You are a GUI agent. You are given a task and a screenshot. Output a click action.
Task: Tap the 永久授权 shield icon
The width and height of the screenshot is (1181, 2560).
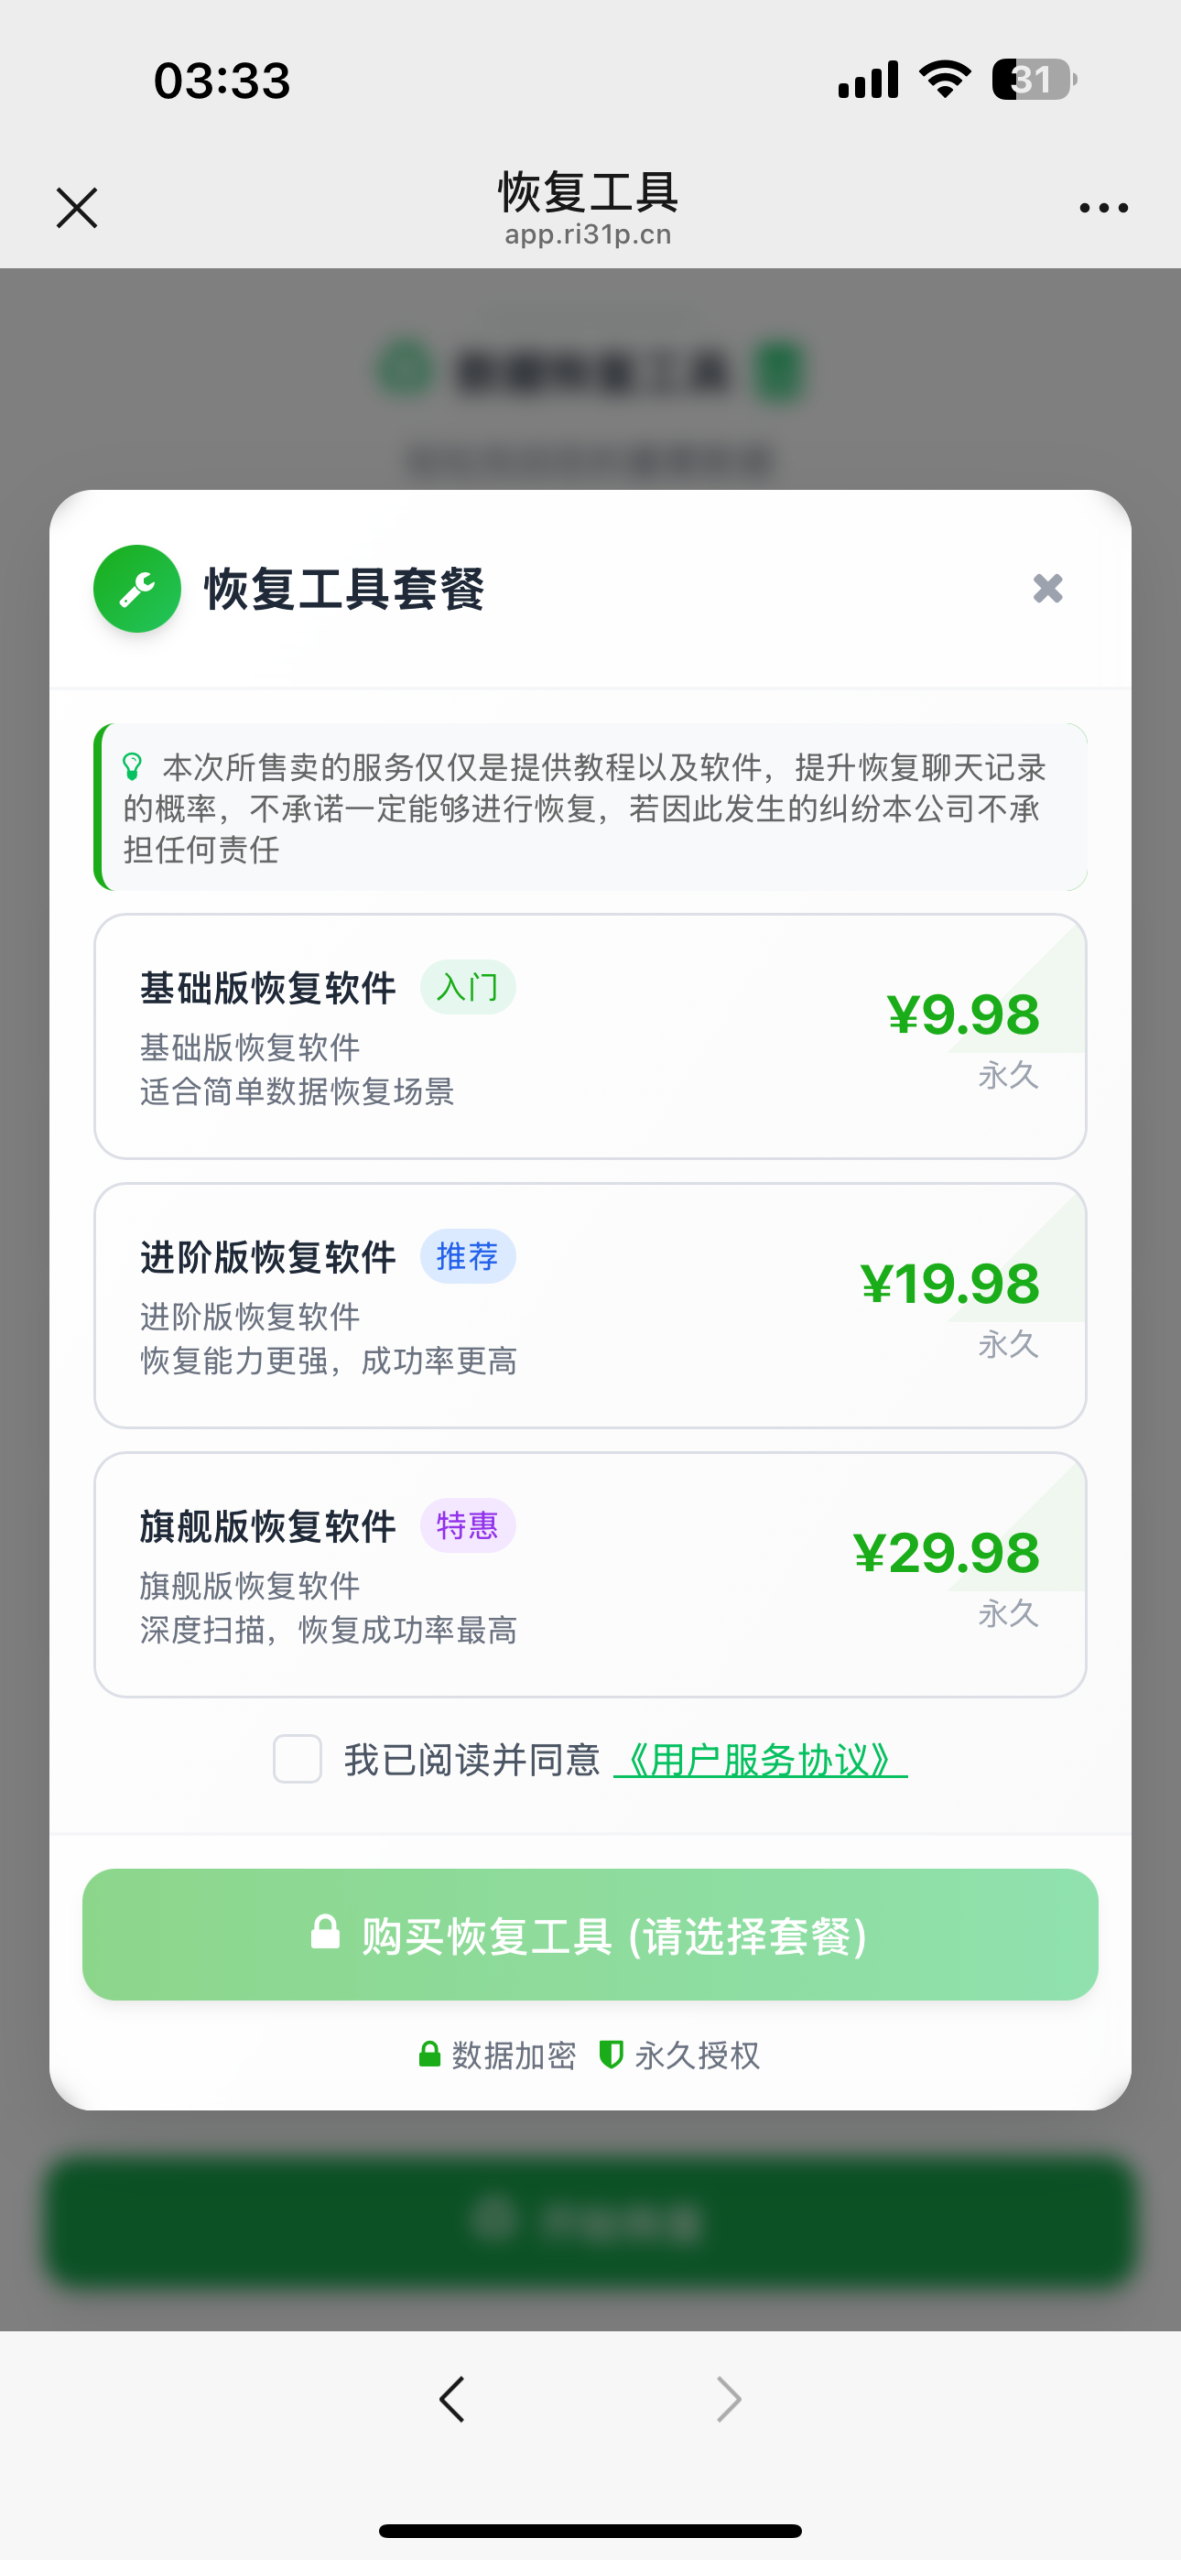pyautogui.click(x=611, y=2055)
